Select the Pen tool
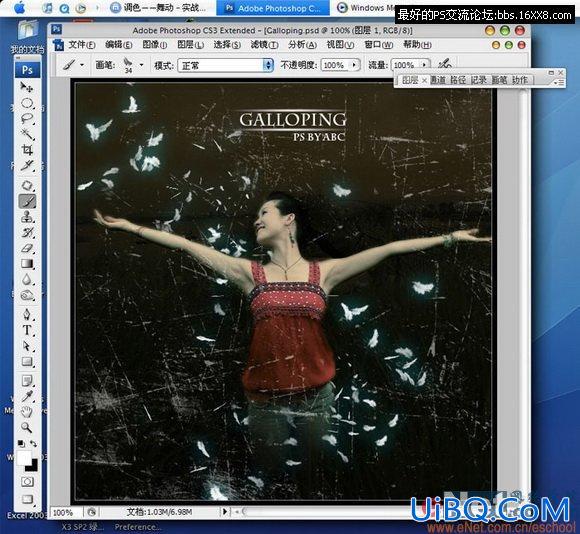 click(27, 314)
